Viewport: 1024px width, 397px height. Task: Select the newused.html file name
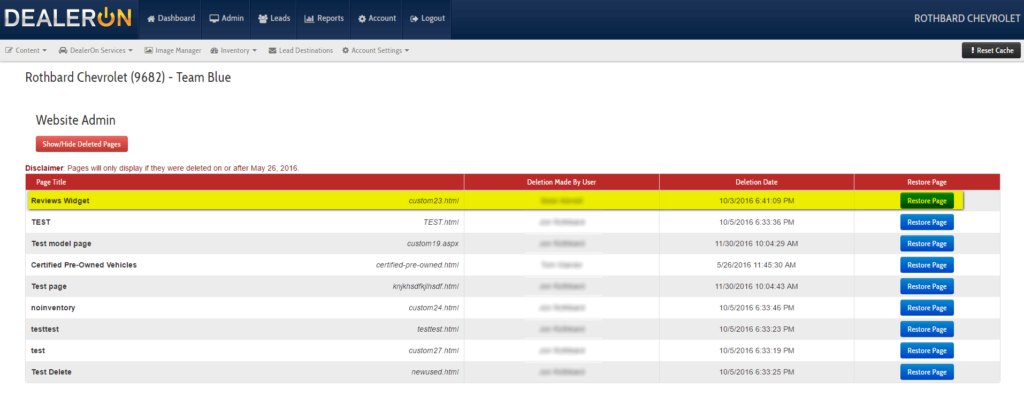435,372
